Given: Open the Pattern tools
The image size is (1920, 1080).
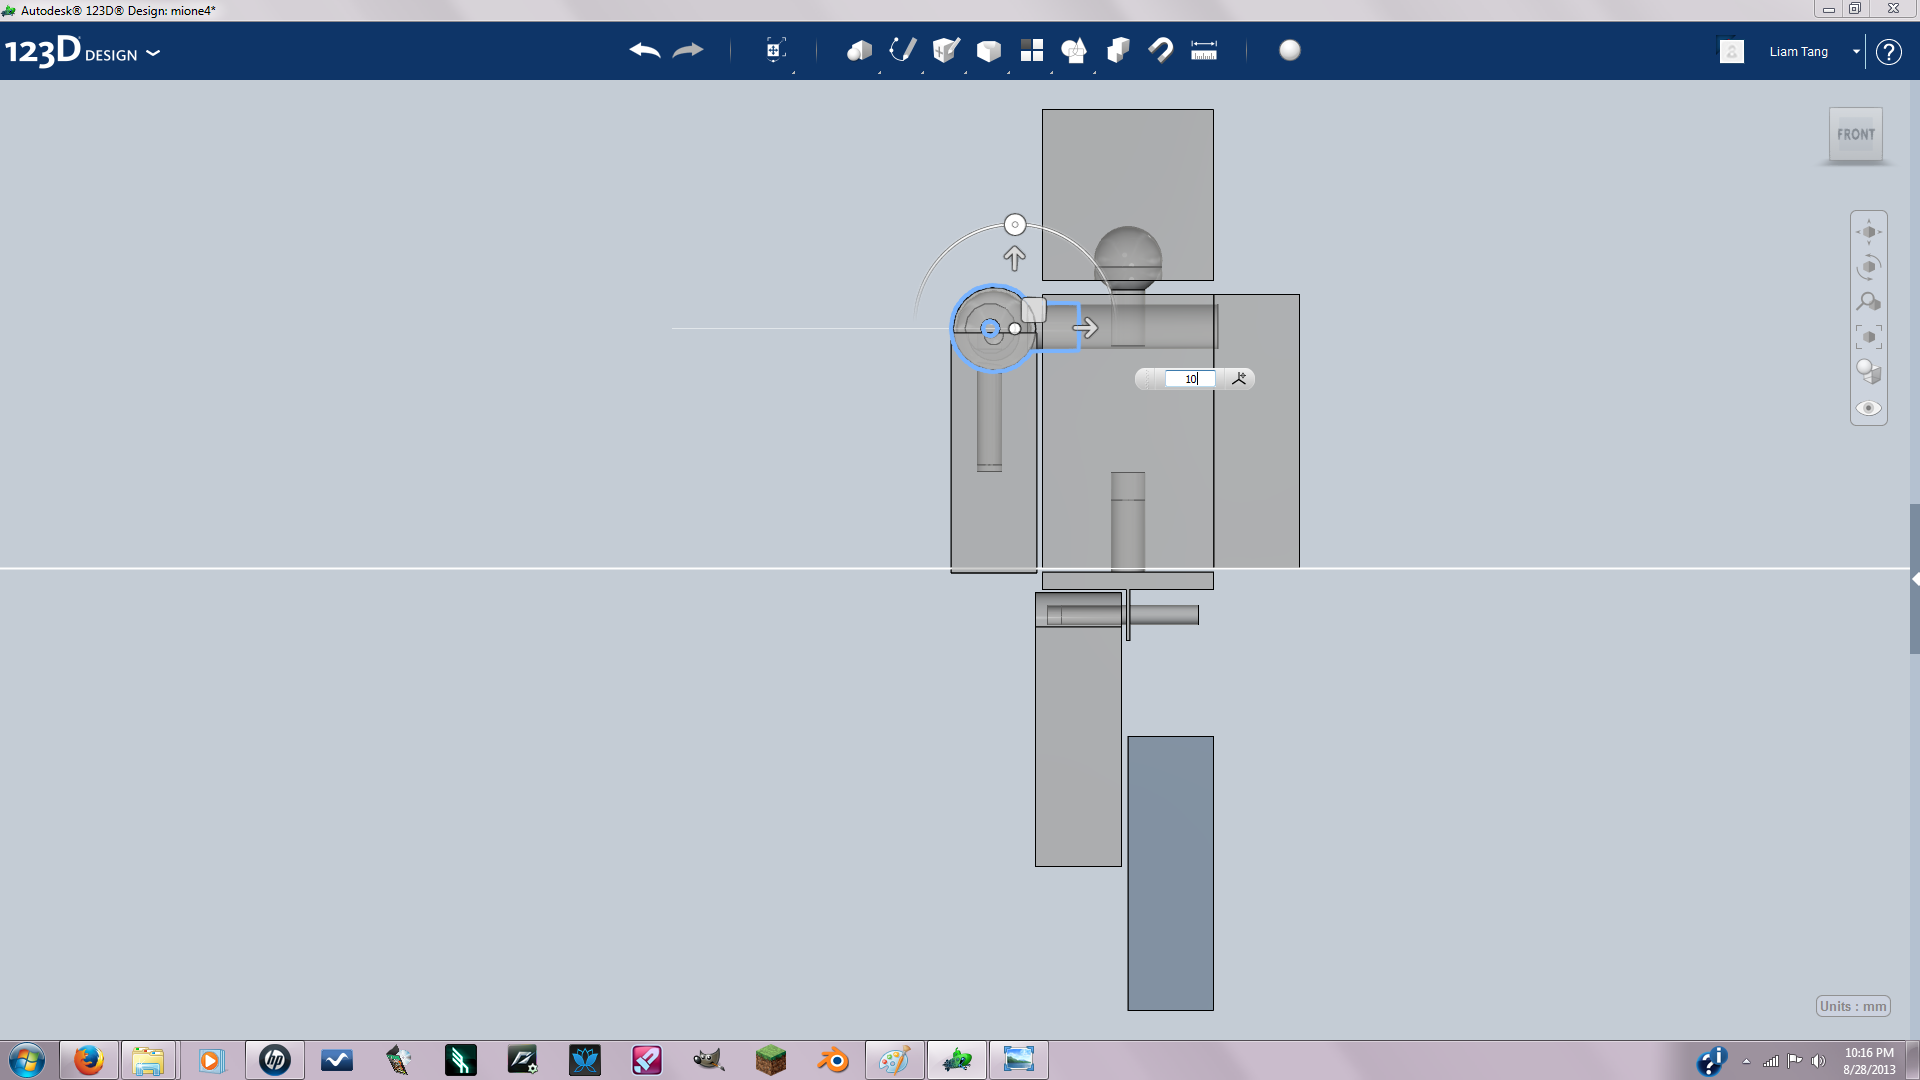Looking at the screenshot, I should point(1032,50).
